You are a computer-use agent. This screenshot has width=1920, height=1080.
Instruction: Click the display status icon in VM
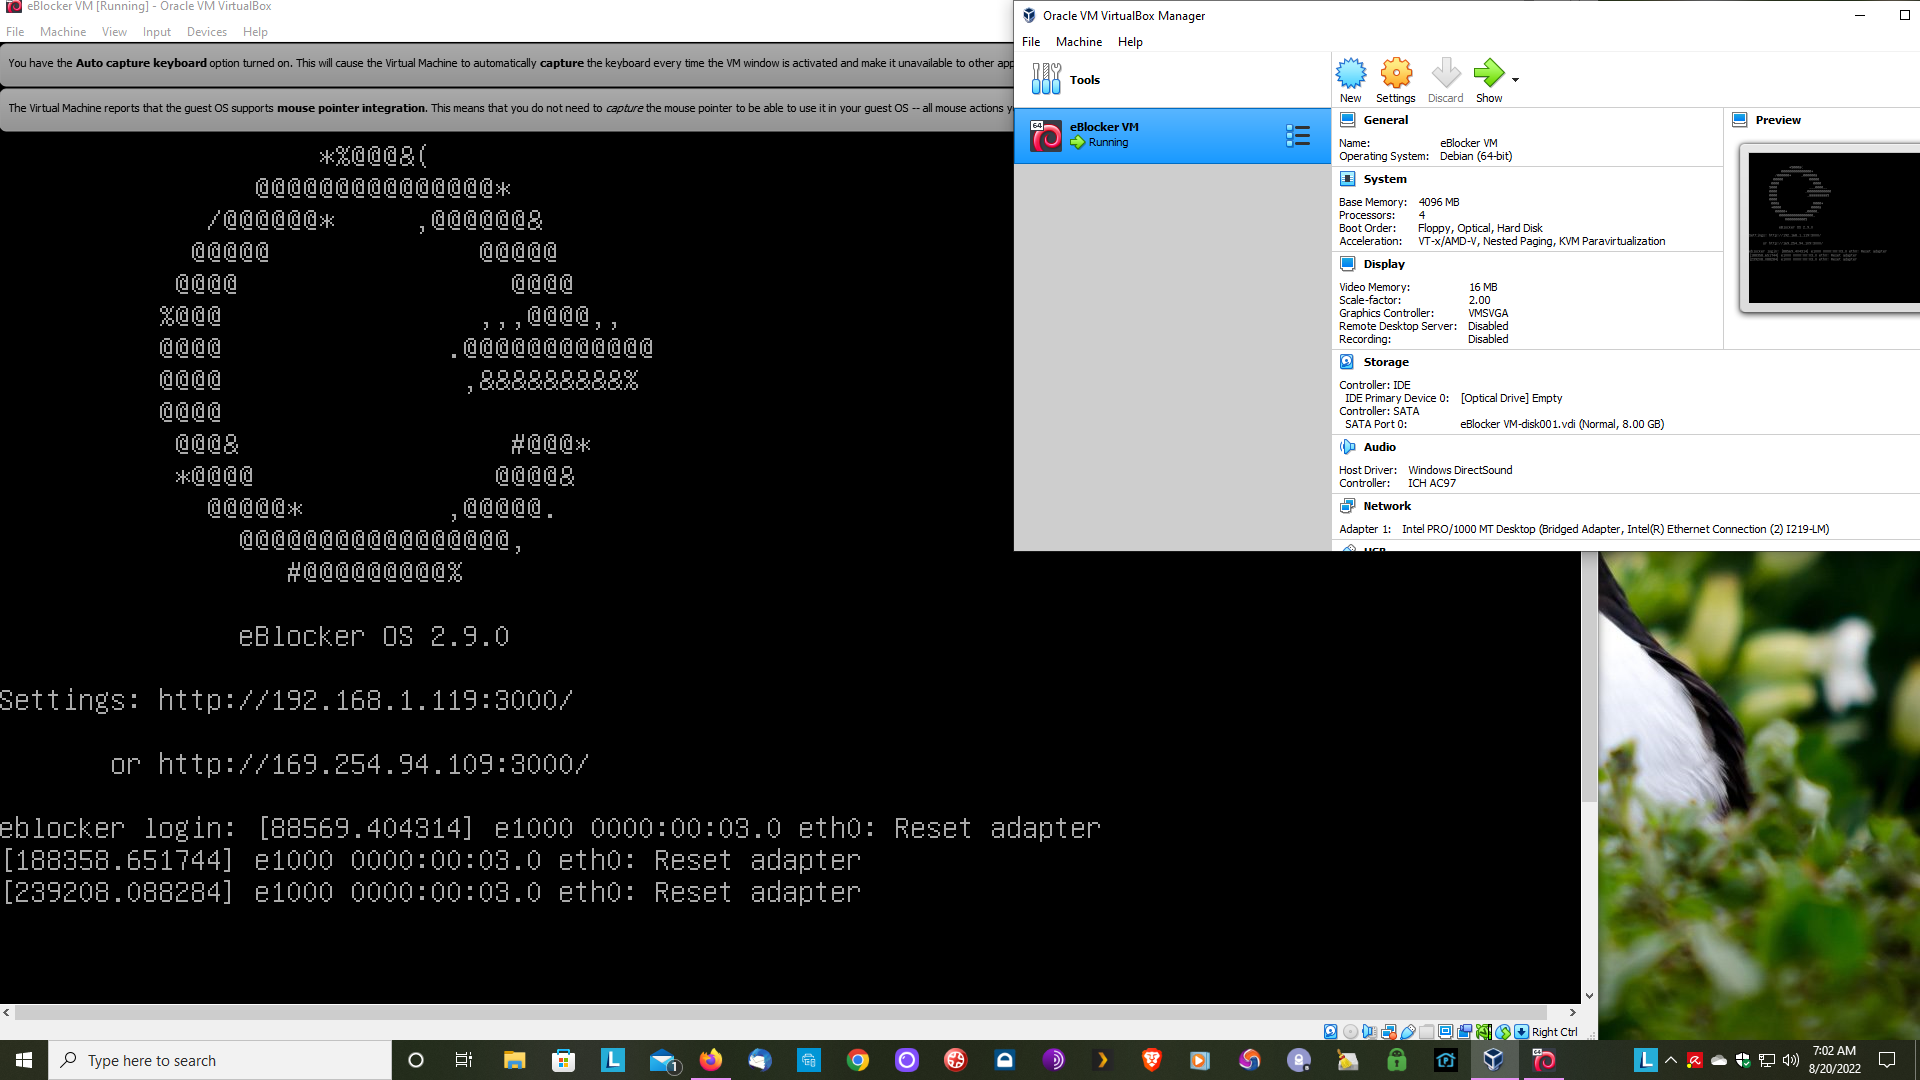pyautogui.click(x=1445, y=1032)
